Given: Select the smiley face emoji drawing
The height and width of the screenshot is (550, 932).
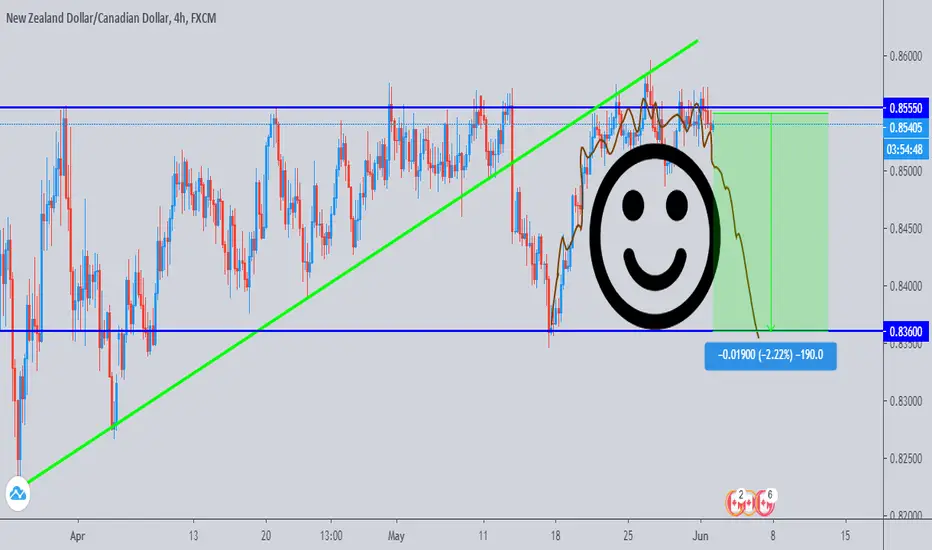Looking at the screenshot, I should [655, 237].
